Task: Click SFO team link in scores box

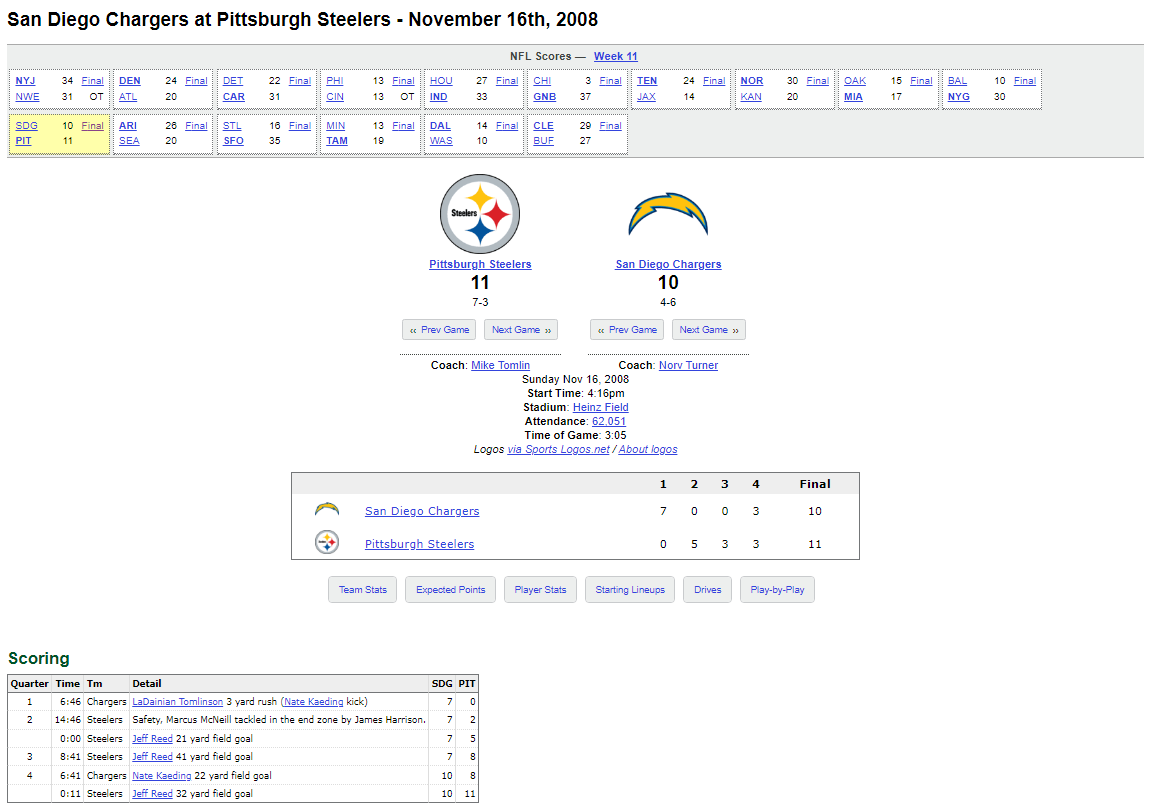Action: point(233,140)
